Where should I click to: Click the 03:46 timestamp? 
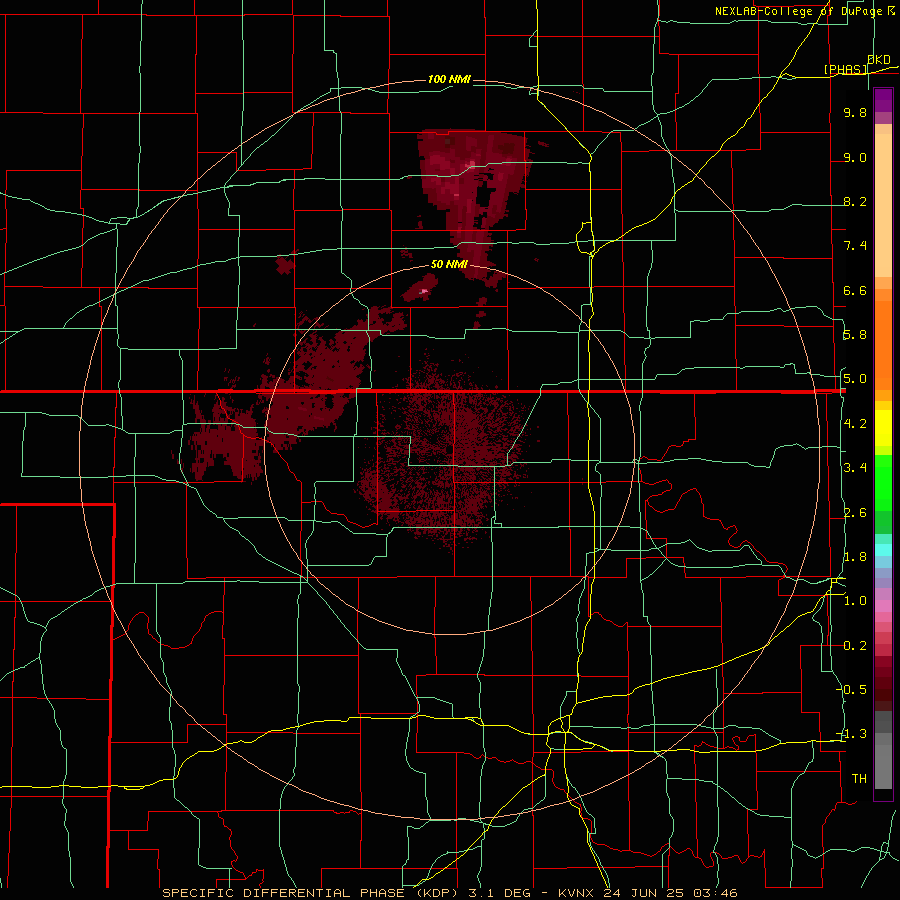(x=714, y=893)
